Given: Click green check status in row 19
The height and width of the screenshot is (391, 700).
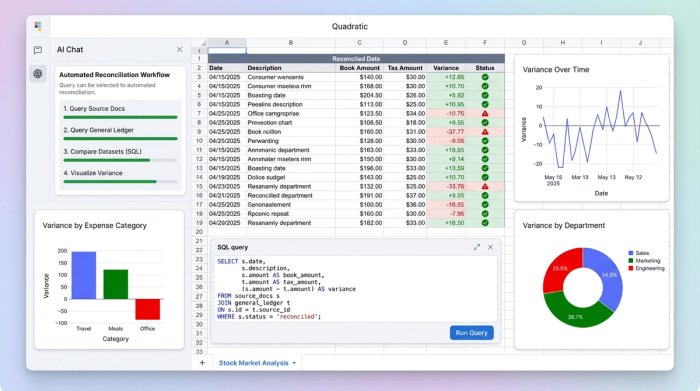Looking at the screenshot, I should tap(485, 223).
